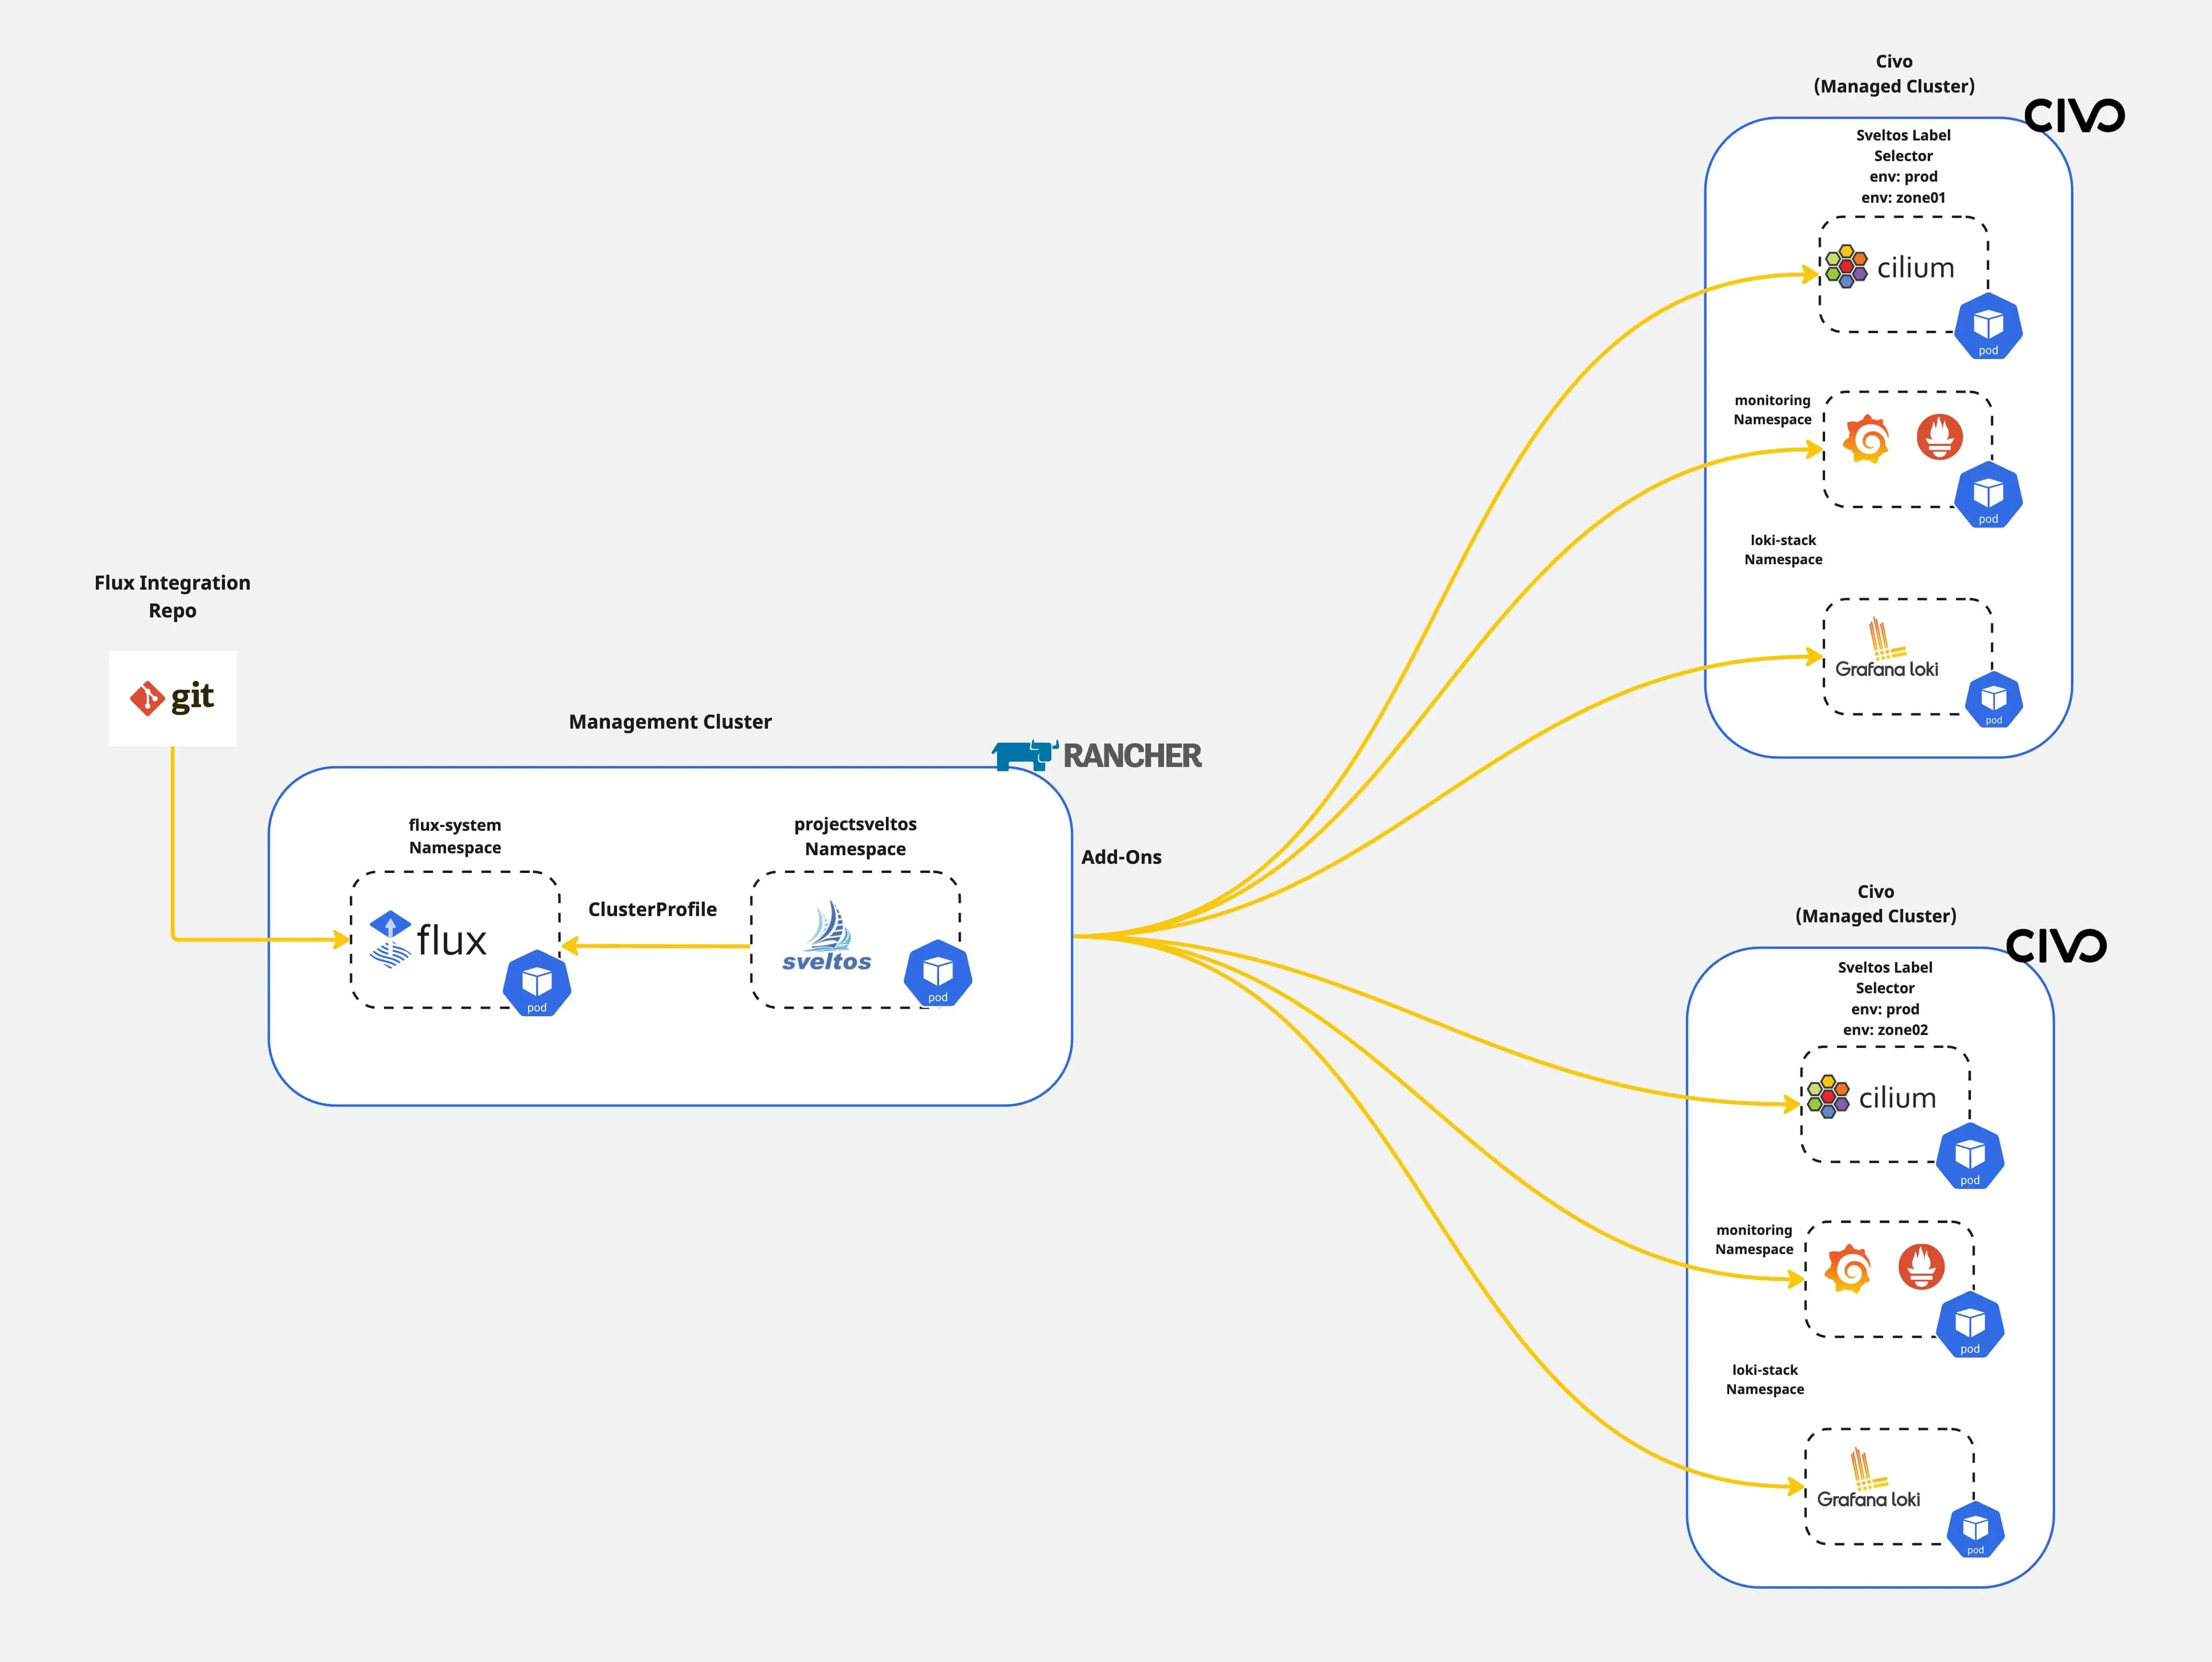
Task: Click the pod icon beside flux
Action: click(x=537, y=983)
